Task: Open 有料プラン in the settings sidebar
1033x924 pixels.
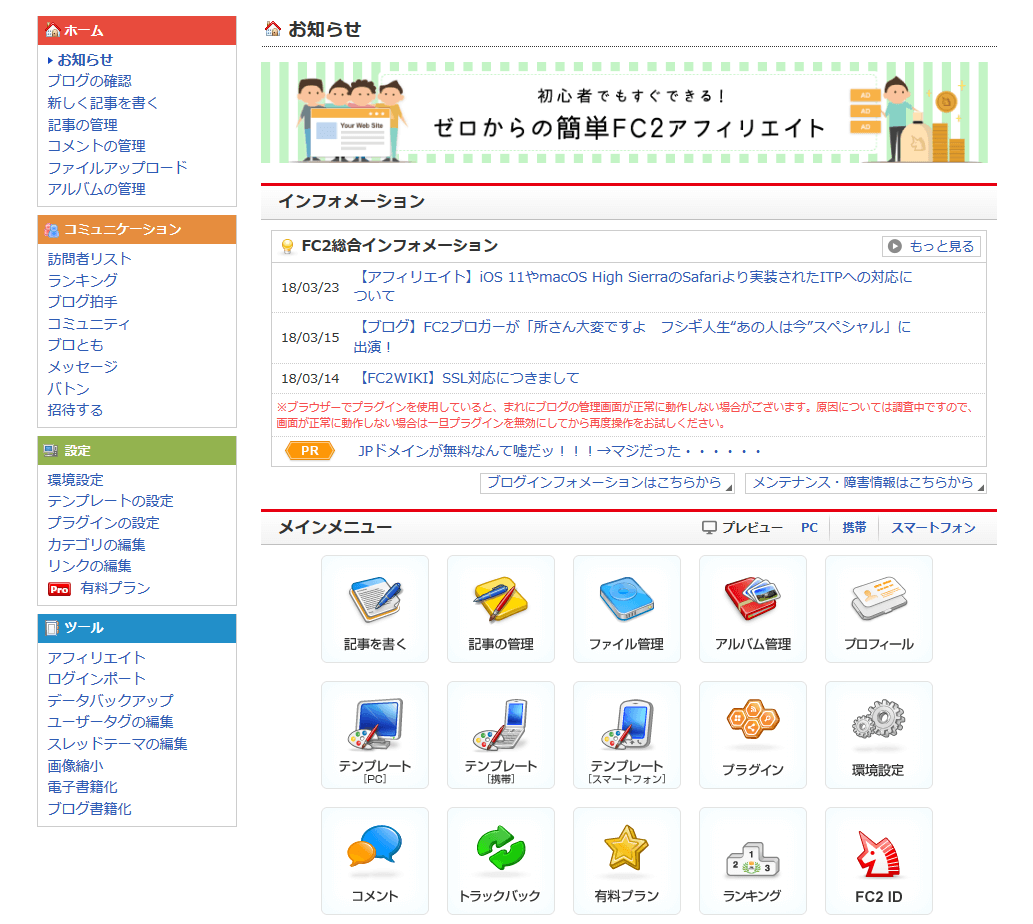Action: [115, 588]
